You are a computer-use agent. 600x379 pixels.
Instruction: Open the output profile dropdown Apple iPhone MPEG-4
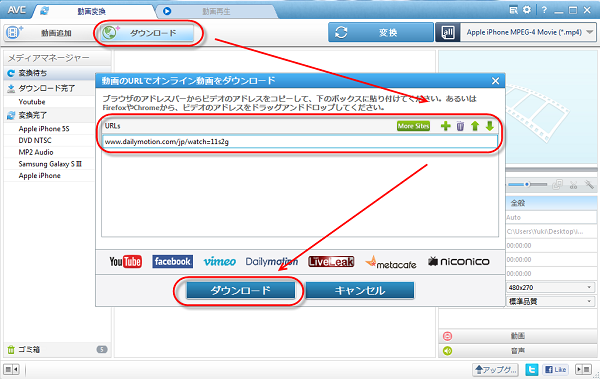(528, 33)
